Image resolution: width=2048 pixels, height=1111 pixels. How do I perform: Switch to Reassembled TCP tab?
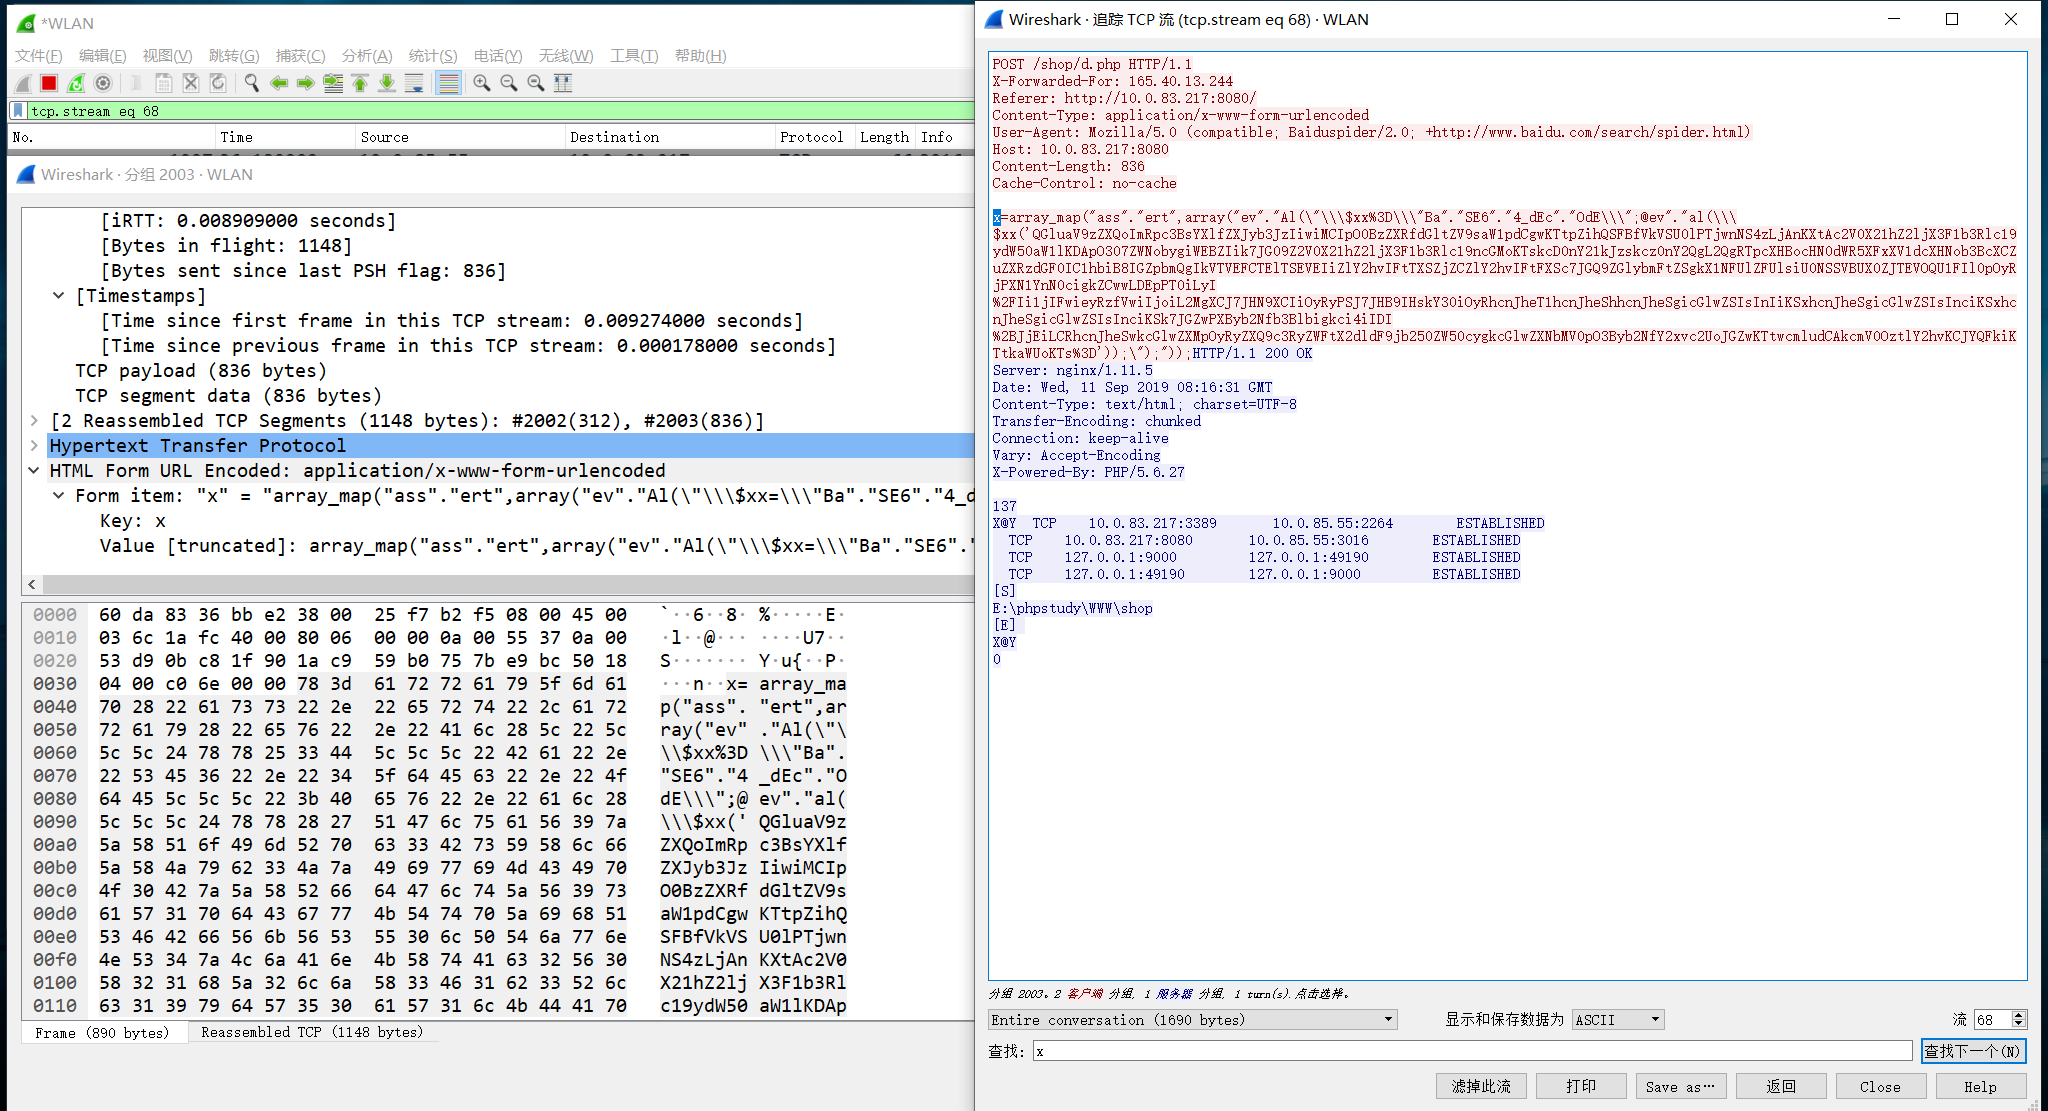[x=312, y=1032]
